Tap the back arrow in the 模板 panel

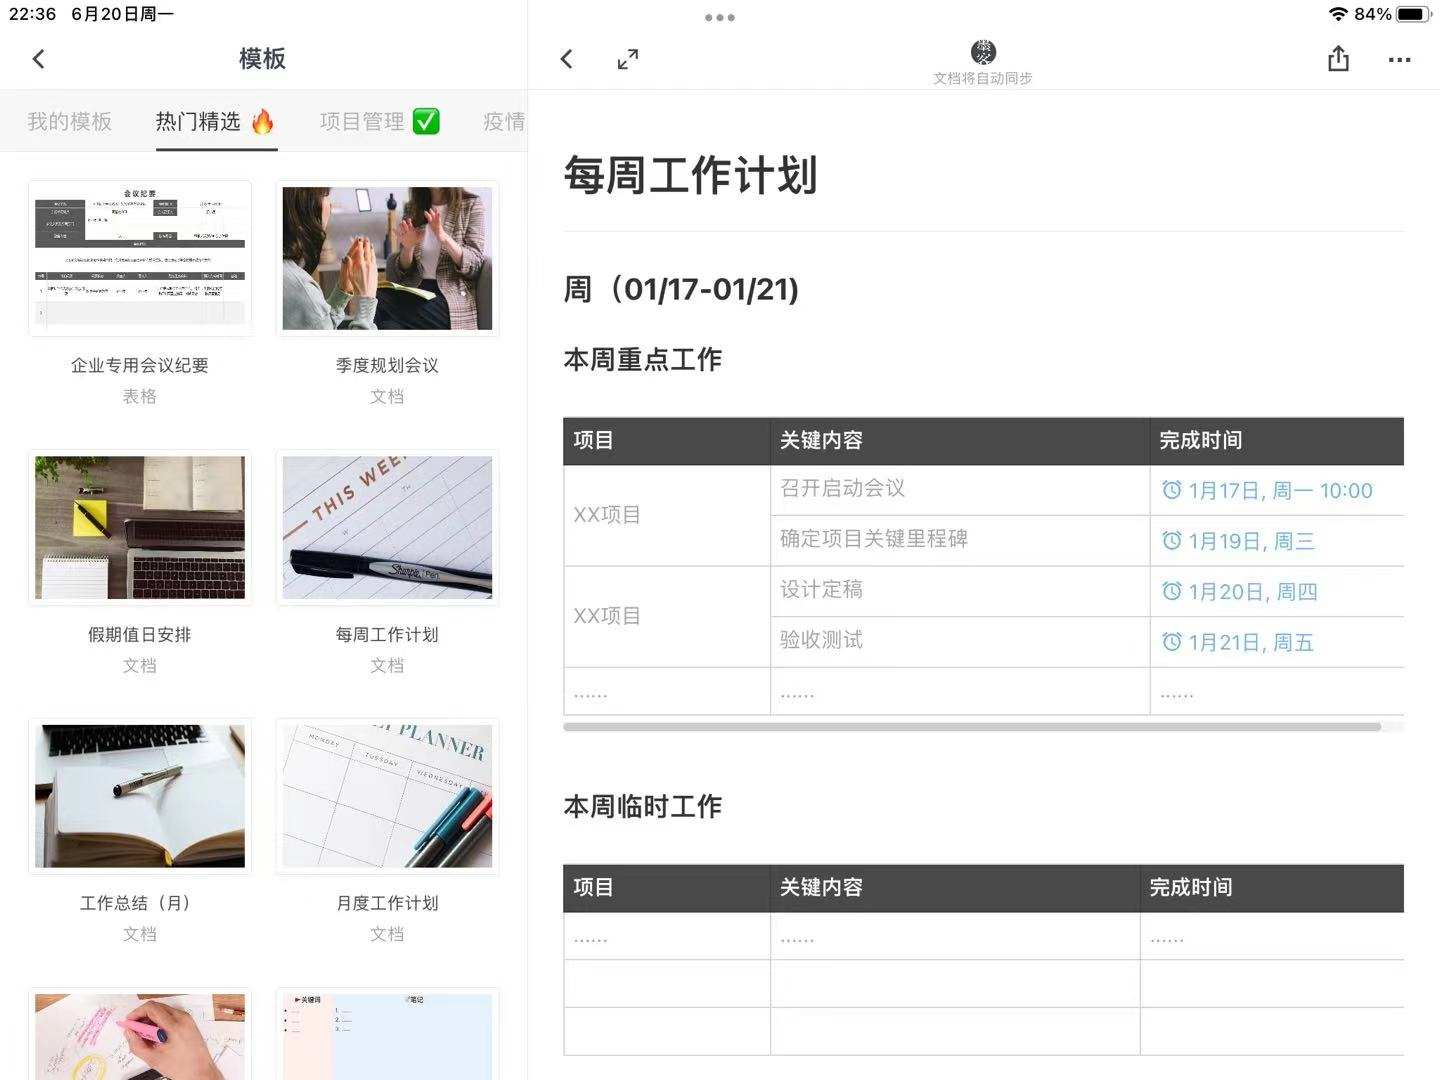point(38,59)
